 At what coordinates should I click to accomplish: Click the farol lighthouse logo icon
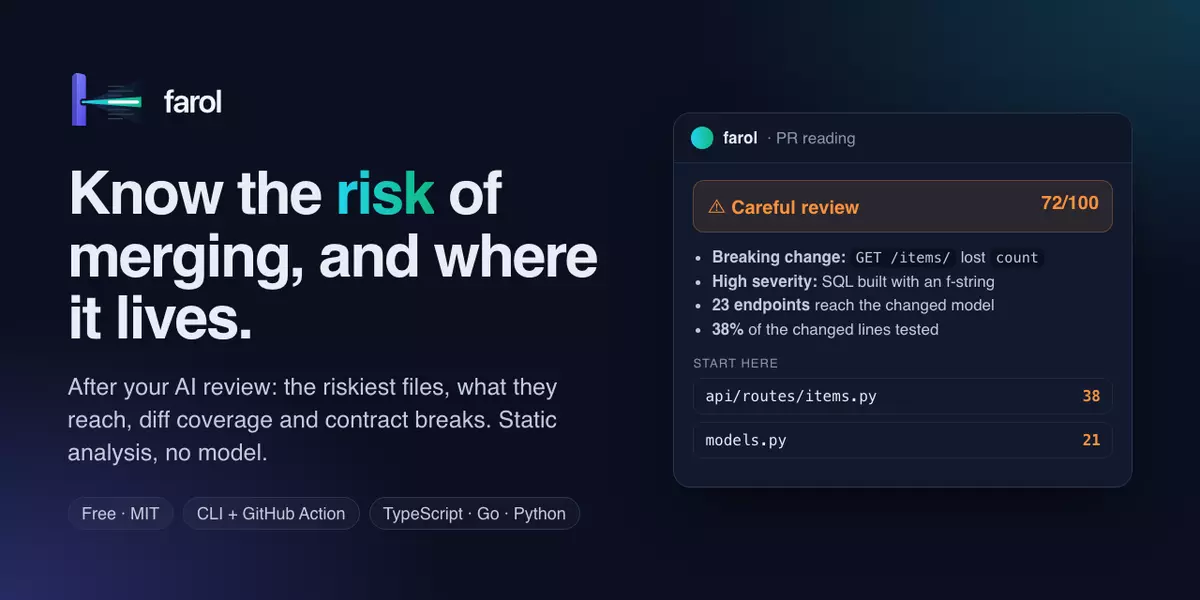pyautogui.click(x=108, y=100)
